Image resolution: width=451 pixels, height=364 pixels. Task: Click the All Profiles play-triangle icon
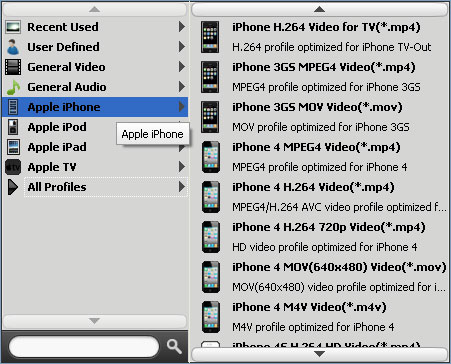(x=13, y=187)
